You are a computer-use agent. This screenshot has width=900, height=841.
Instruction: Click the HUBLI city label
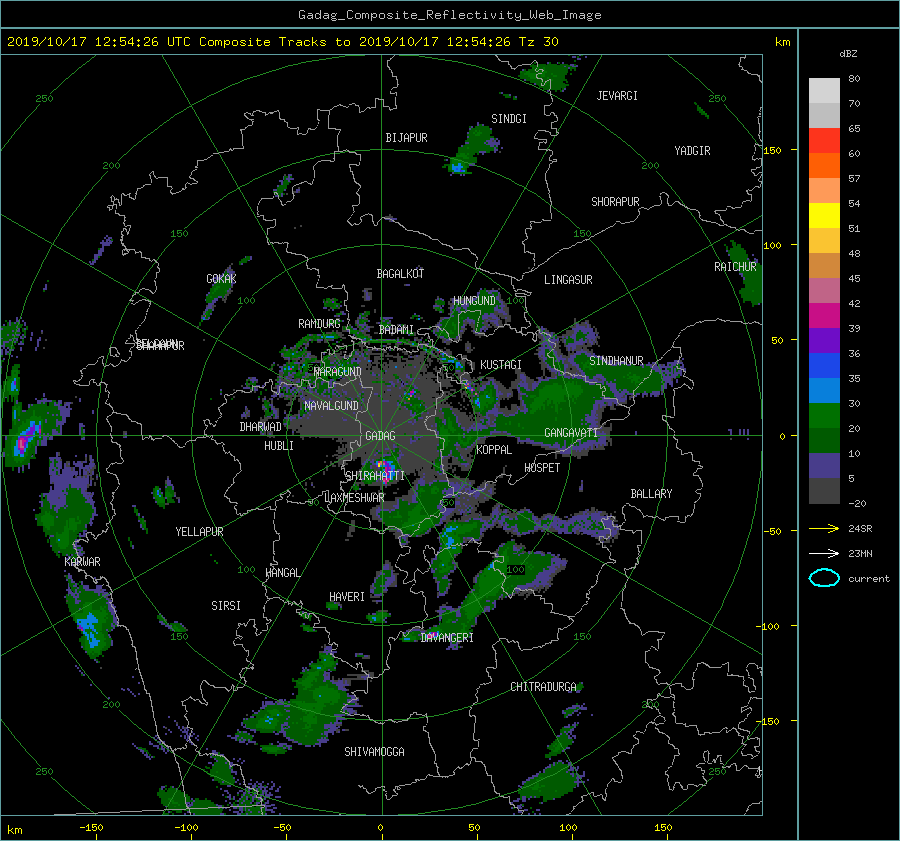tap(279, 446)
